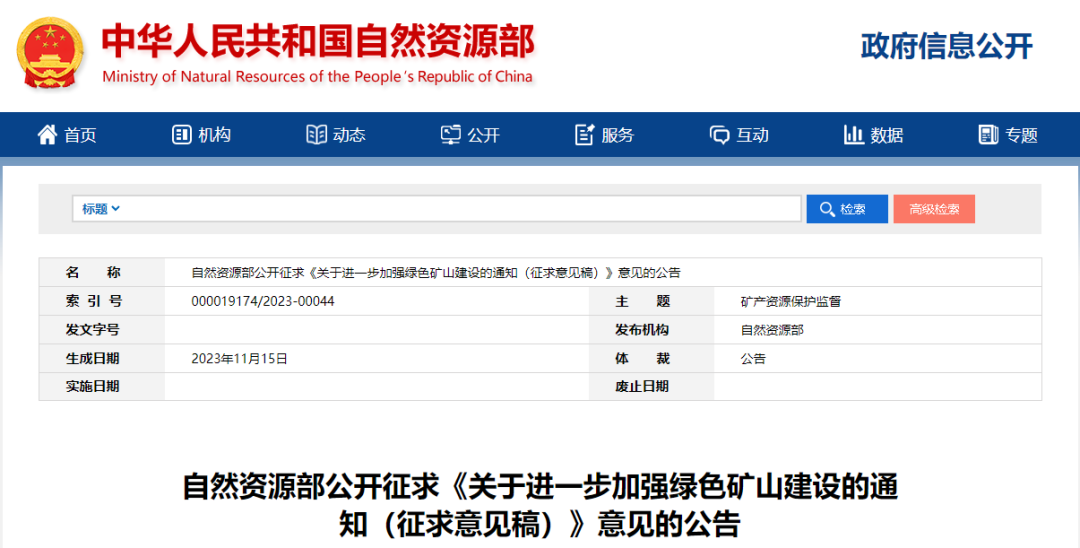This screenshot has width=1080, height=548.
Task: Click the search text input field
Action: click(x=460, y=209)
